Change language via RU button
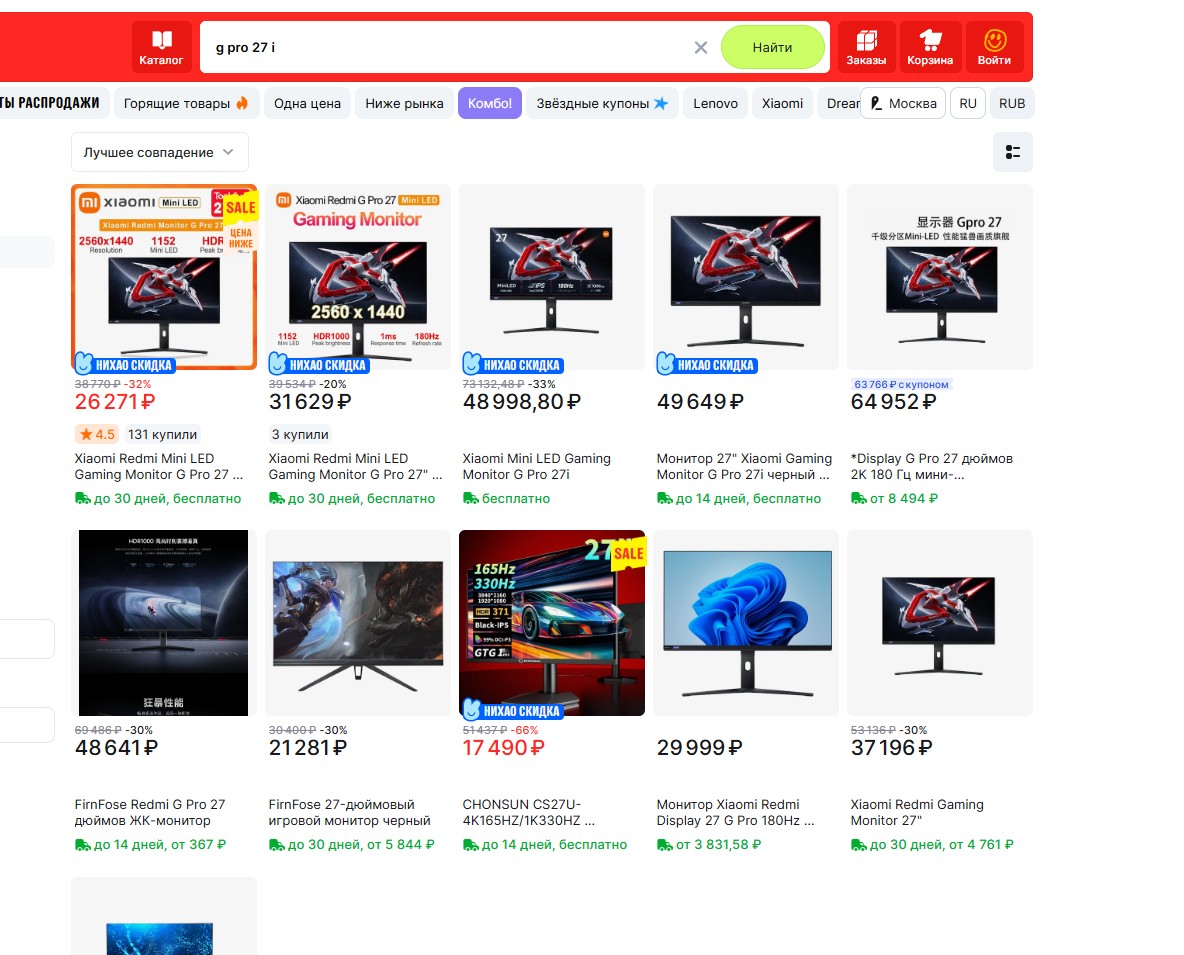The image size is (1184, 955). coord(968,103)
